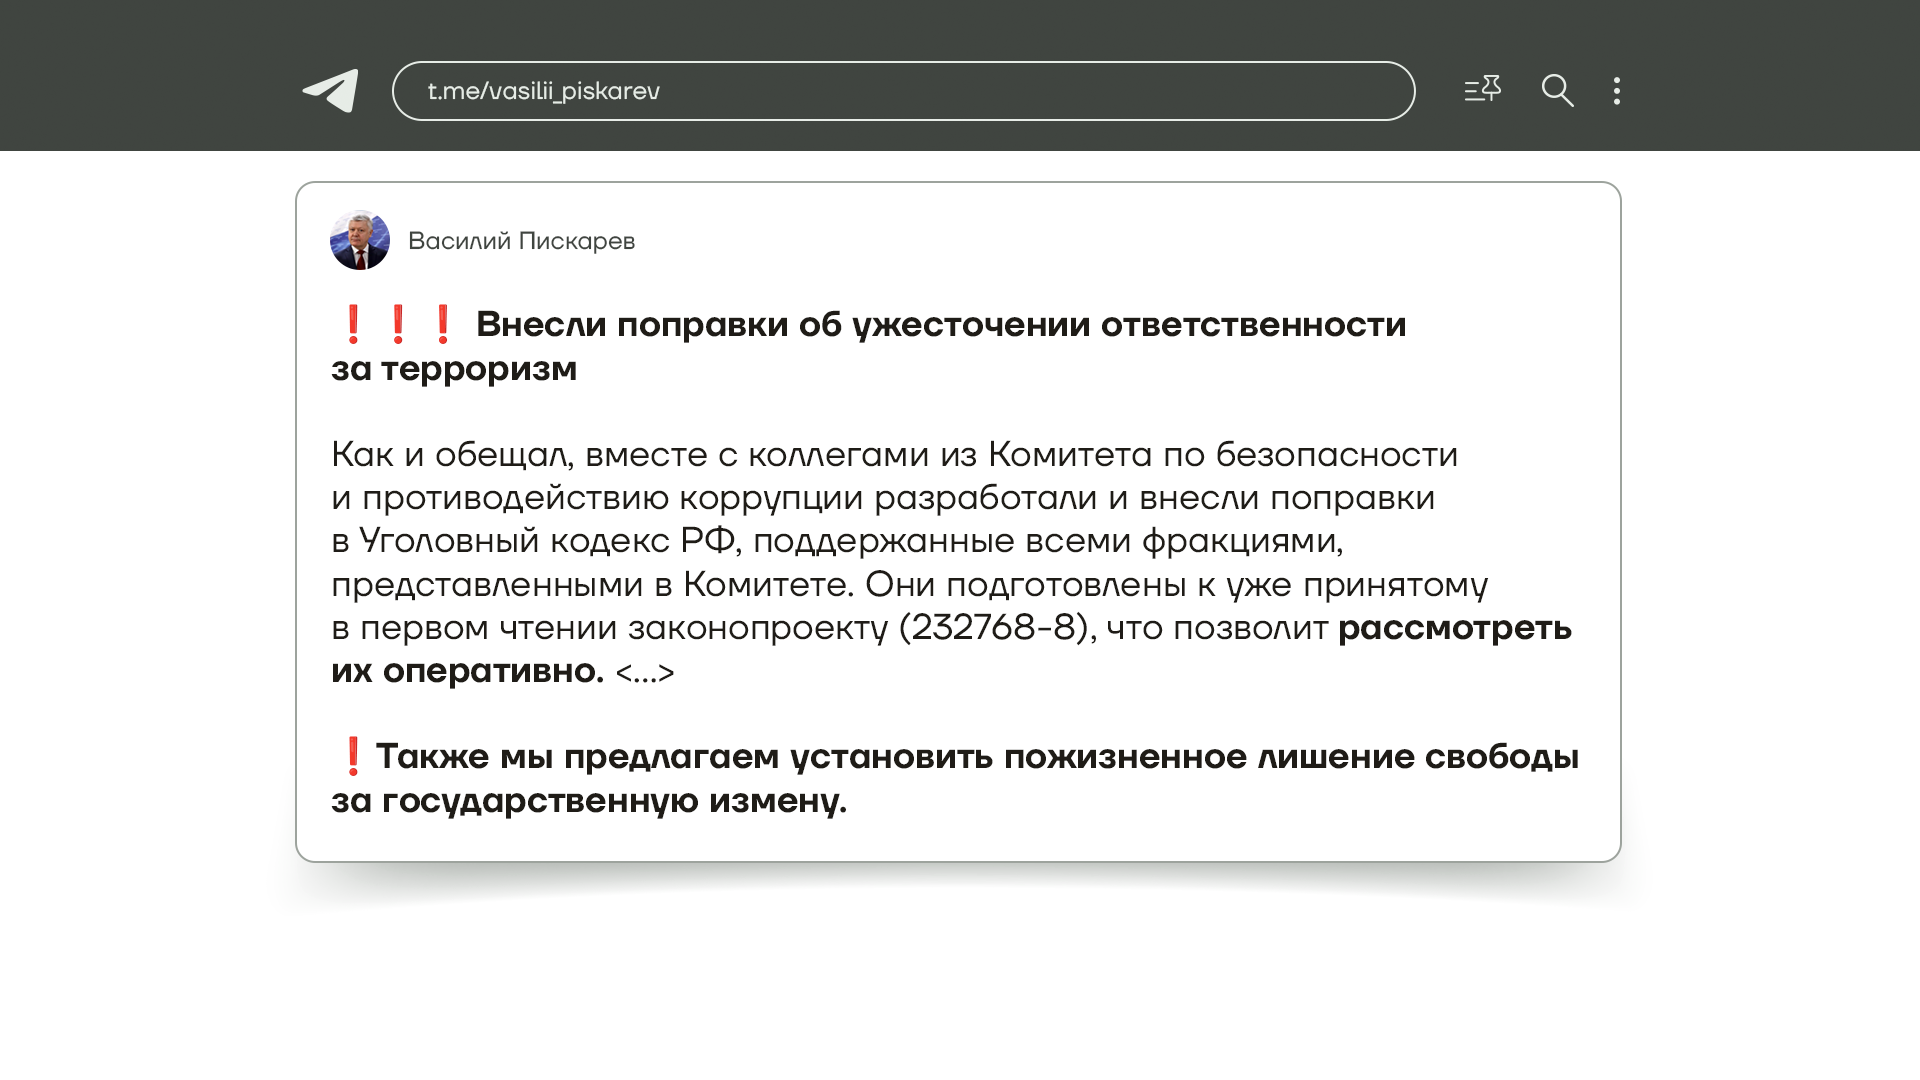Expand the truncated text marker "<...>"
The height and width of the screenshot is (1080, 1920).
645,673
